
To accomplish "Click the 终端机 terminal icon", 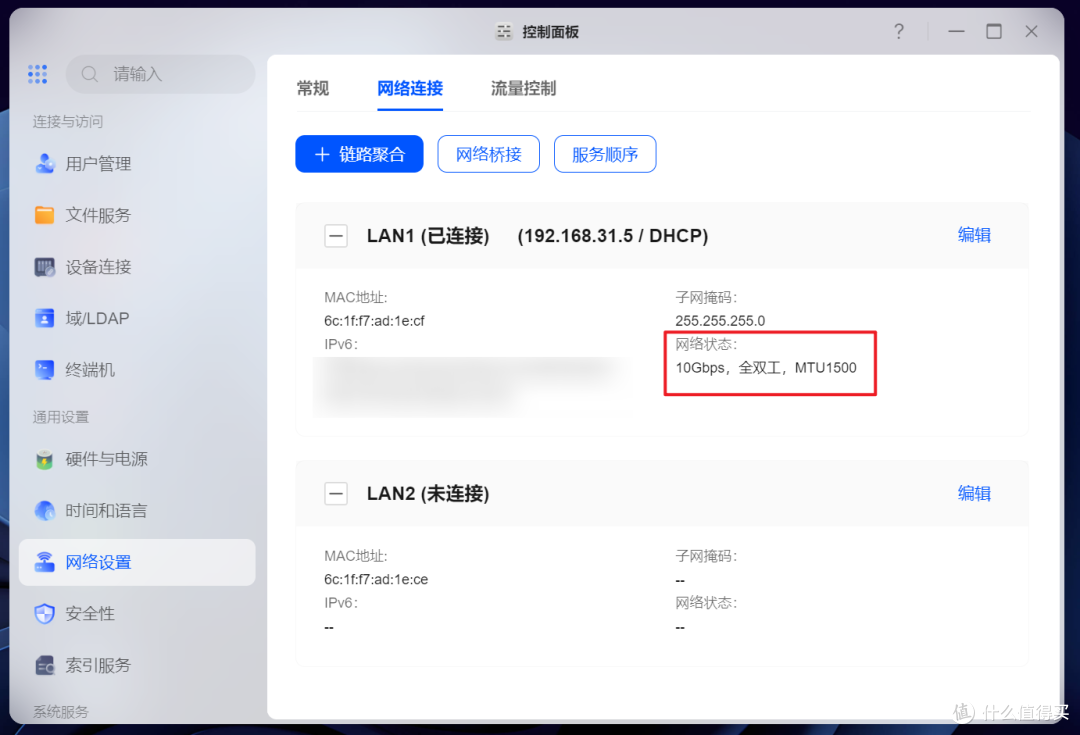I will (x=45, y=370).
